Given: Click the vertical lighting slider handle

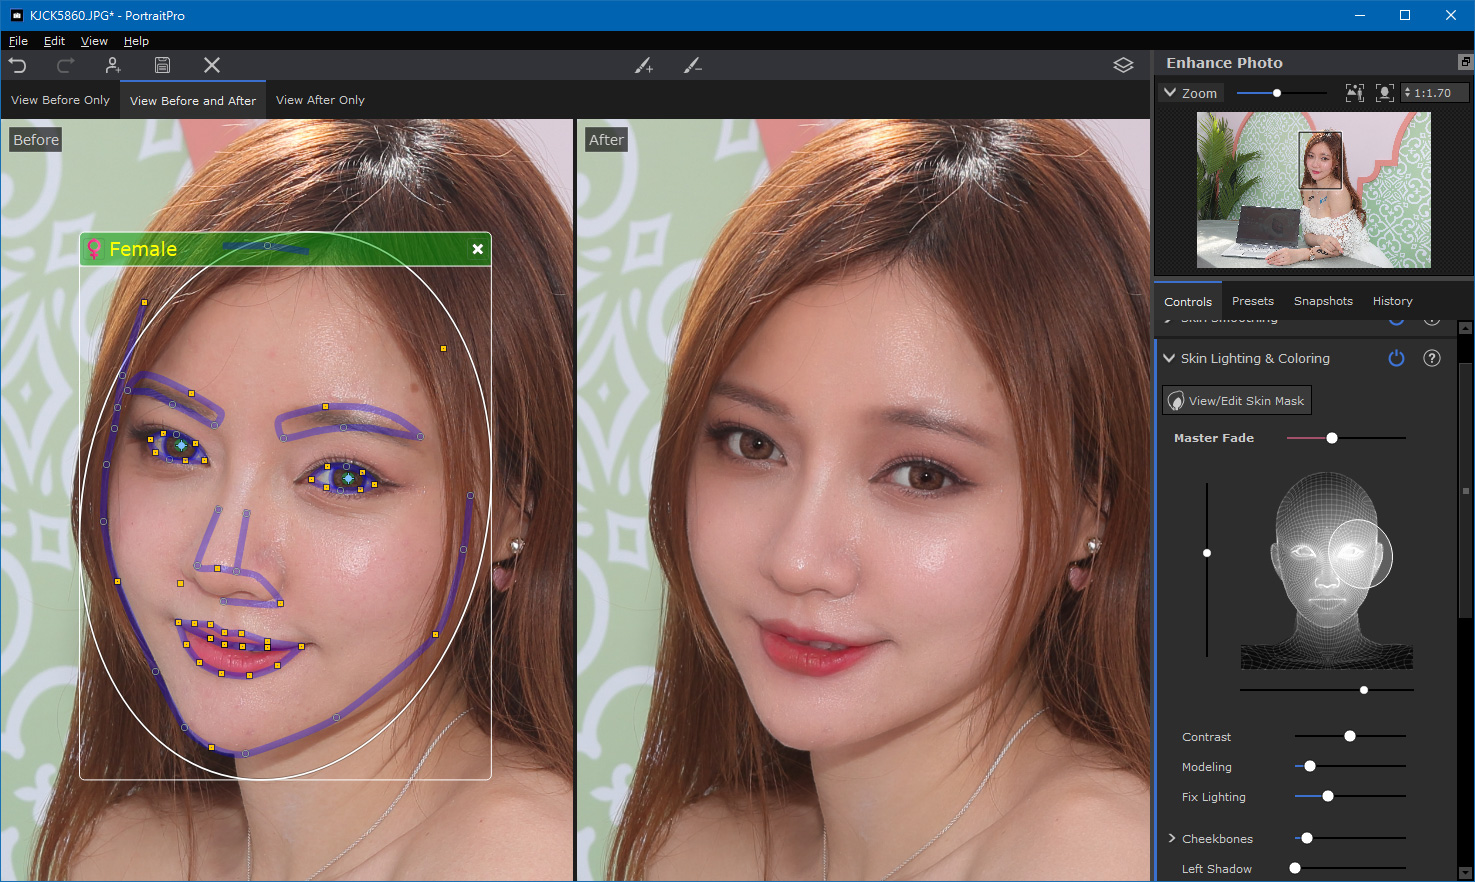Looking at the screenshot, I should click(1207, 553).
